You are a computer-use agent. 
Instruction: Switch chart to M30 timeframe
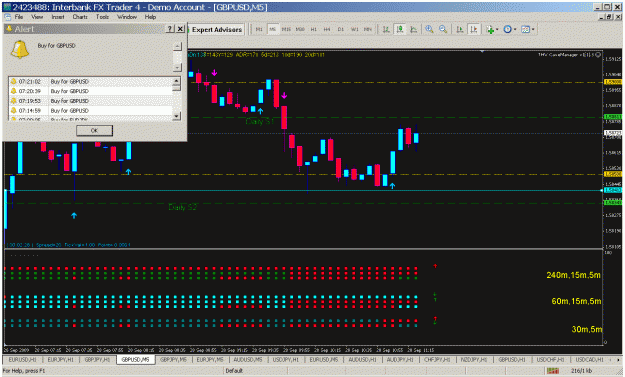pos(300,29)
